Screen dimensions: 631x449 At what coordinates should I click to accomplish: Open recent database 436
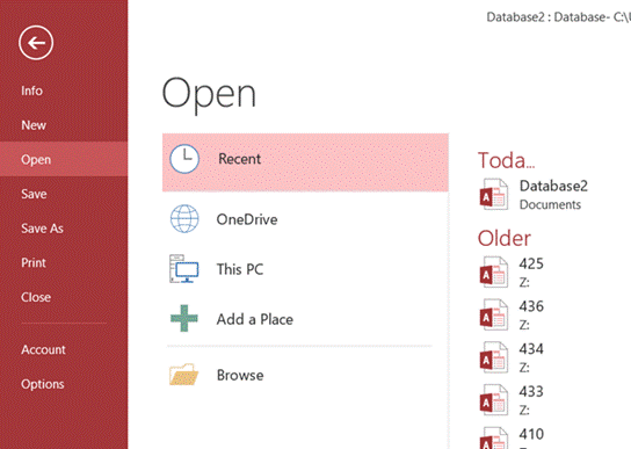click(x=531, y=307)
